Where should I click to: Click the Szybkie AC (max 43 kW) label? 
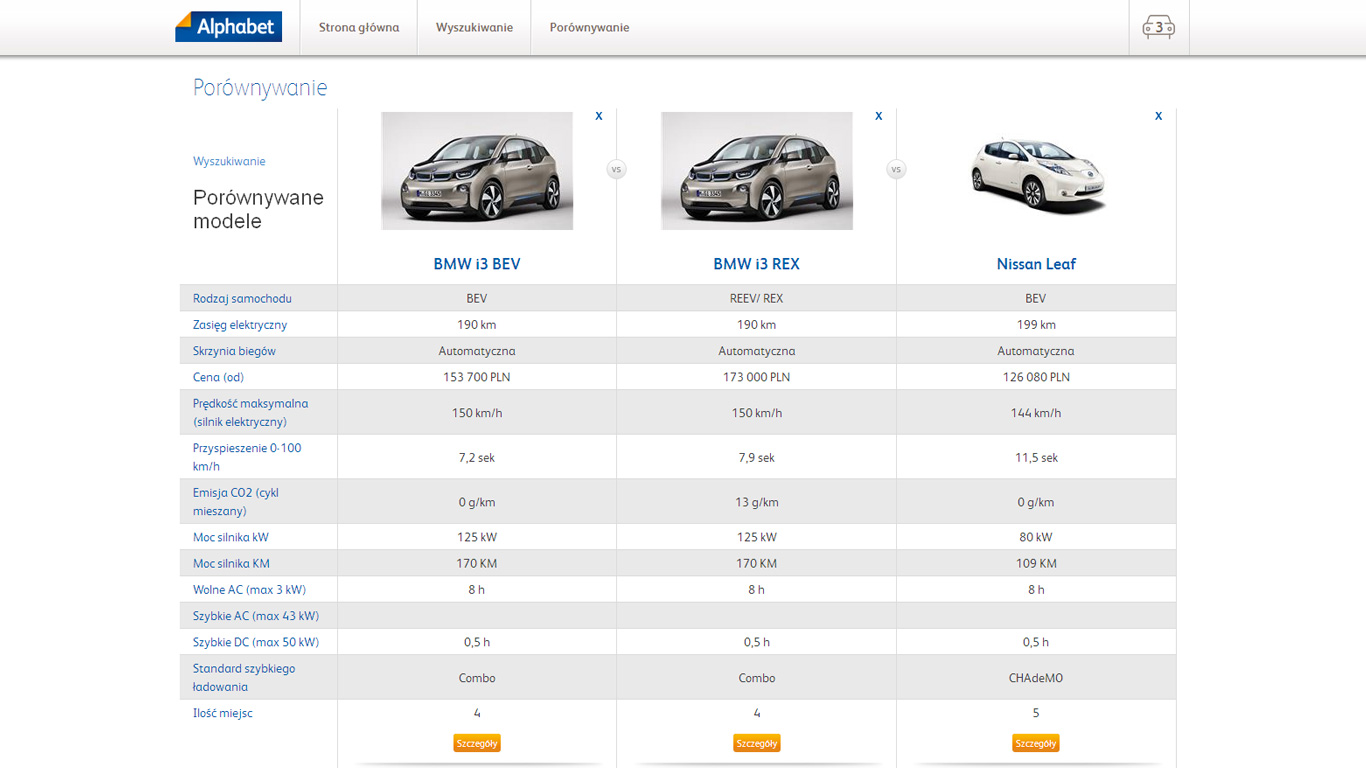[x=256, y=616]
